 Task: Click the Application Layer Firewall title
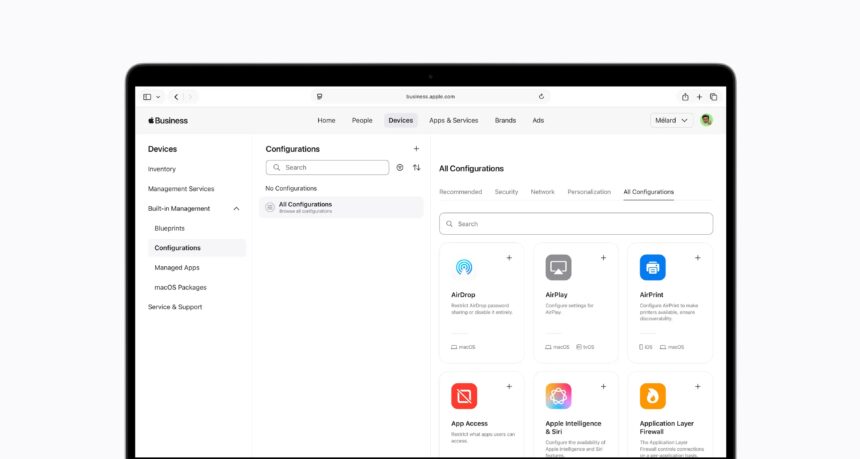click(x=666, y=428)
